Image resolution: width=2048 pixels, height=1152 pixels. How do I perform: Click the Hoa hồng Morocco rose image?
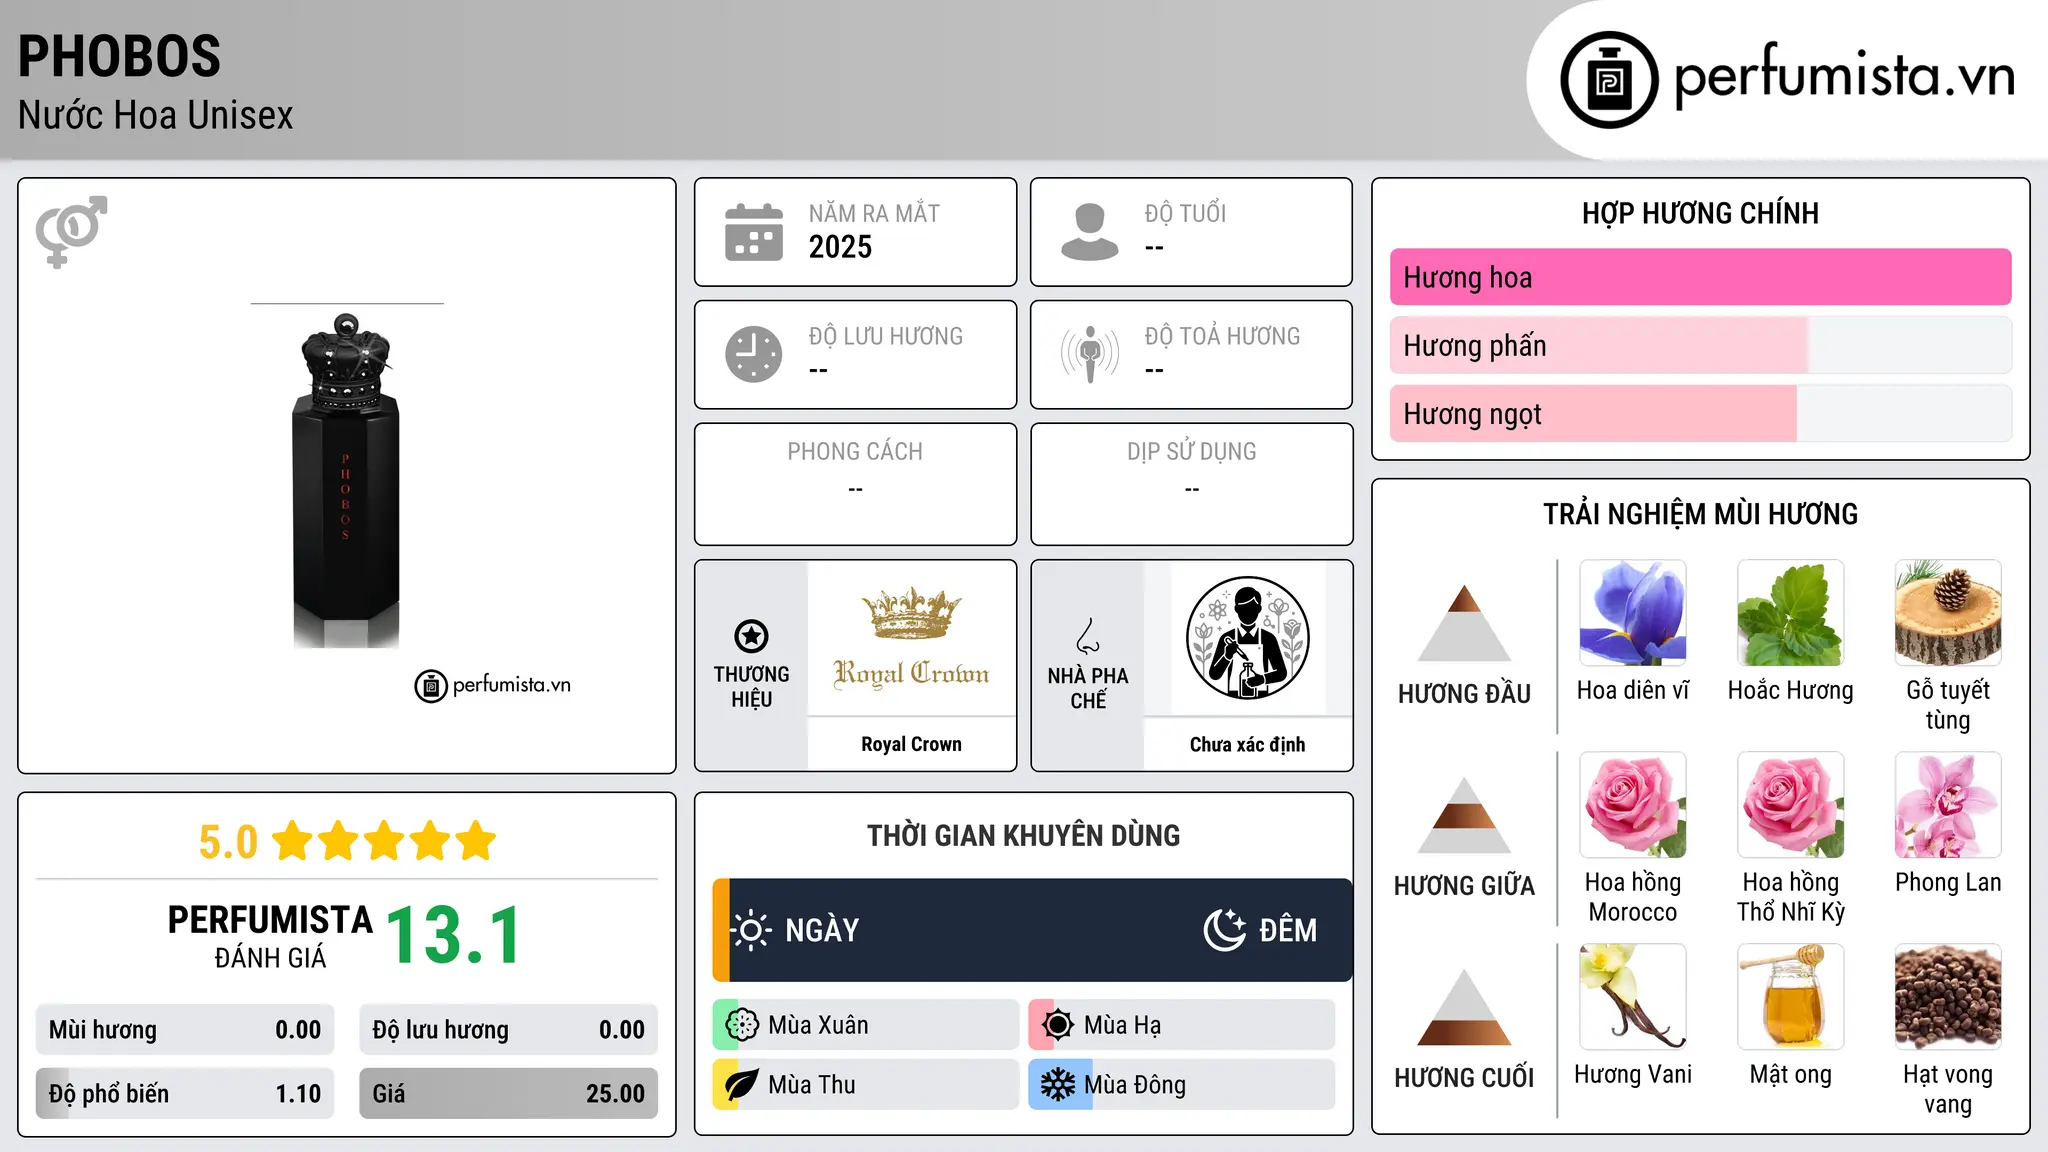1633,805
